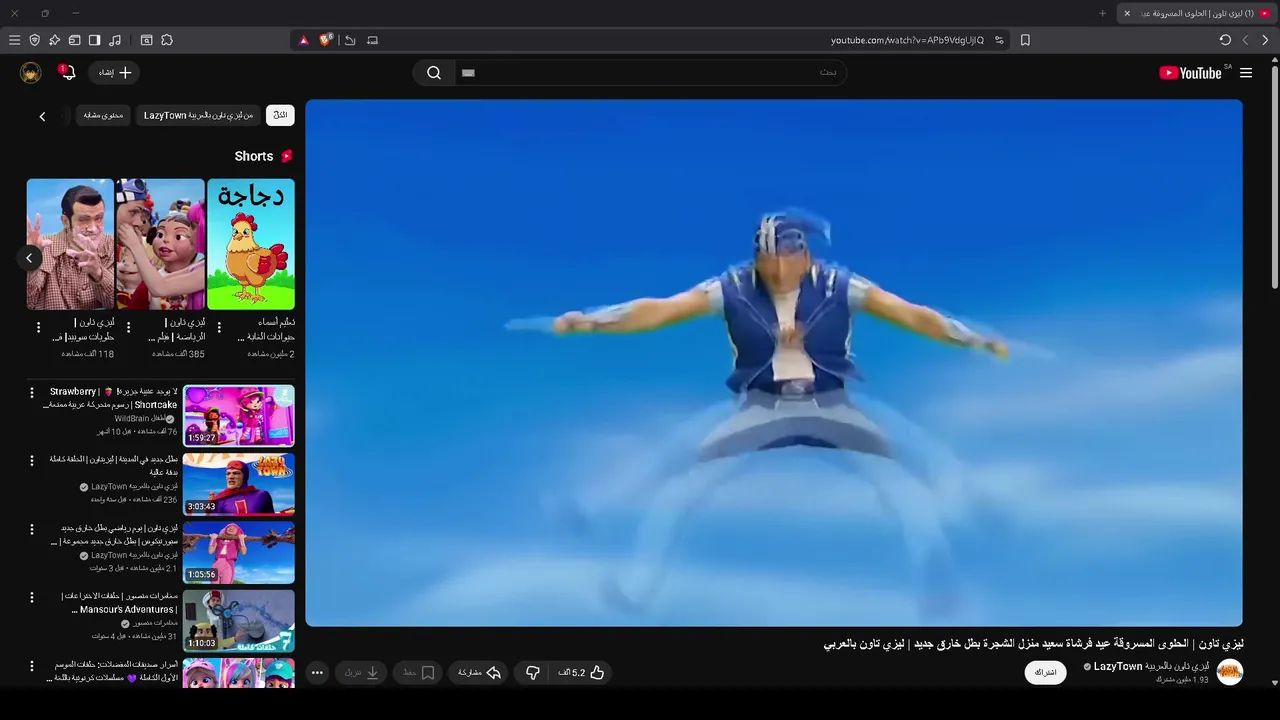
Task: Open the chicken 'دجاجة' Shorts thumbnail
Action: (x=251, y=244)
